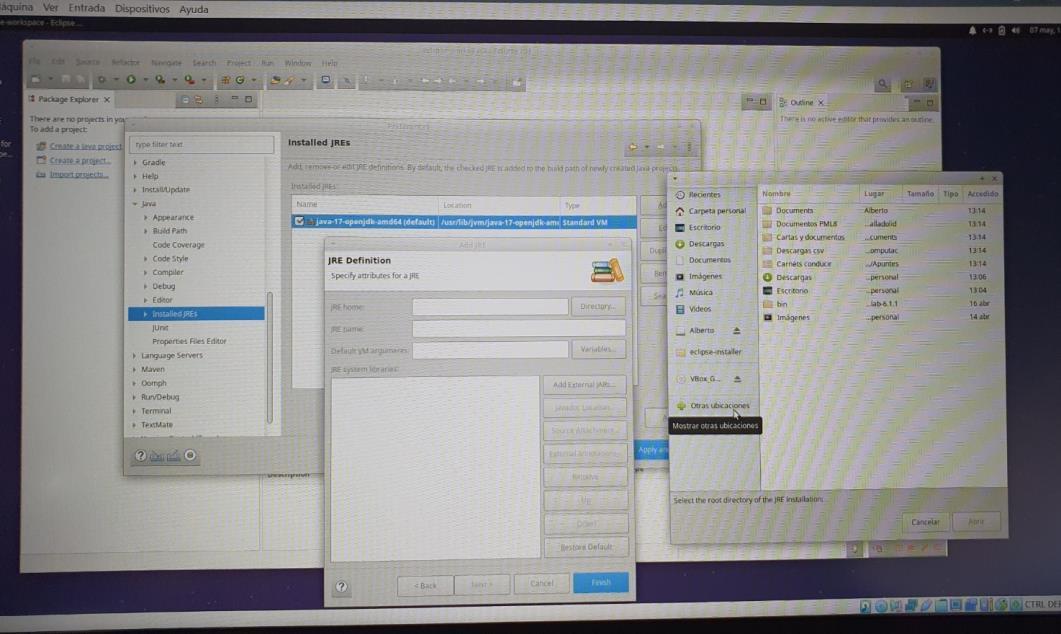Viewport: 1061px width, 634px height.
Task: Click Link with Editor in Package Explorer
Action: pos(199,99)
